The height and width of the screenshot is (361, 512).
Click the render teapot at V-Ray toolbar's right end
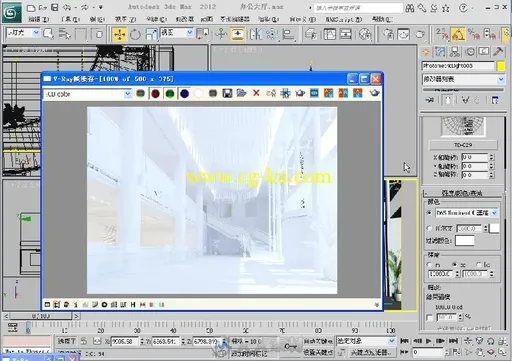pyautogui.click(x=374, y=93)
